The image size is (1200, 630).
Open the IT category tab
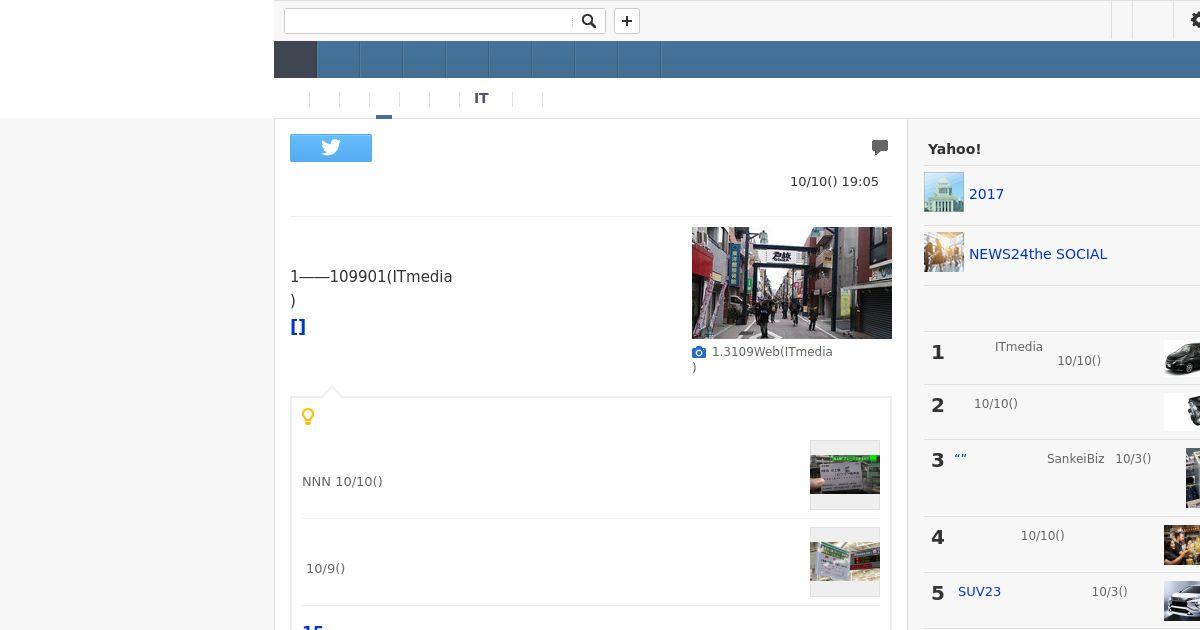(481, 98)
